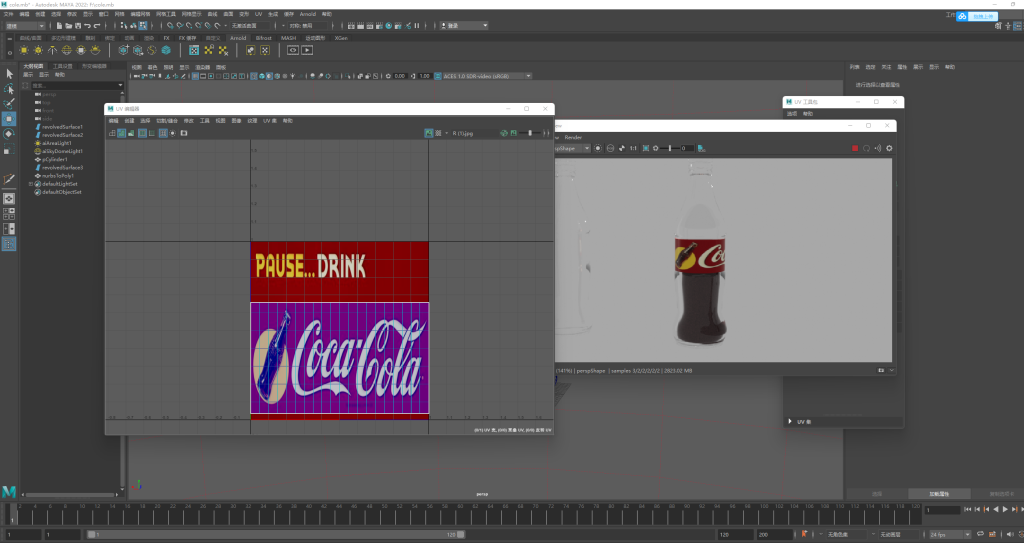This screenshot has height=543, width=1024.
Task: Expand the defaultLightSet node in outliner
Action: click(x=31, y=184)
